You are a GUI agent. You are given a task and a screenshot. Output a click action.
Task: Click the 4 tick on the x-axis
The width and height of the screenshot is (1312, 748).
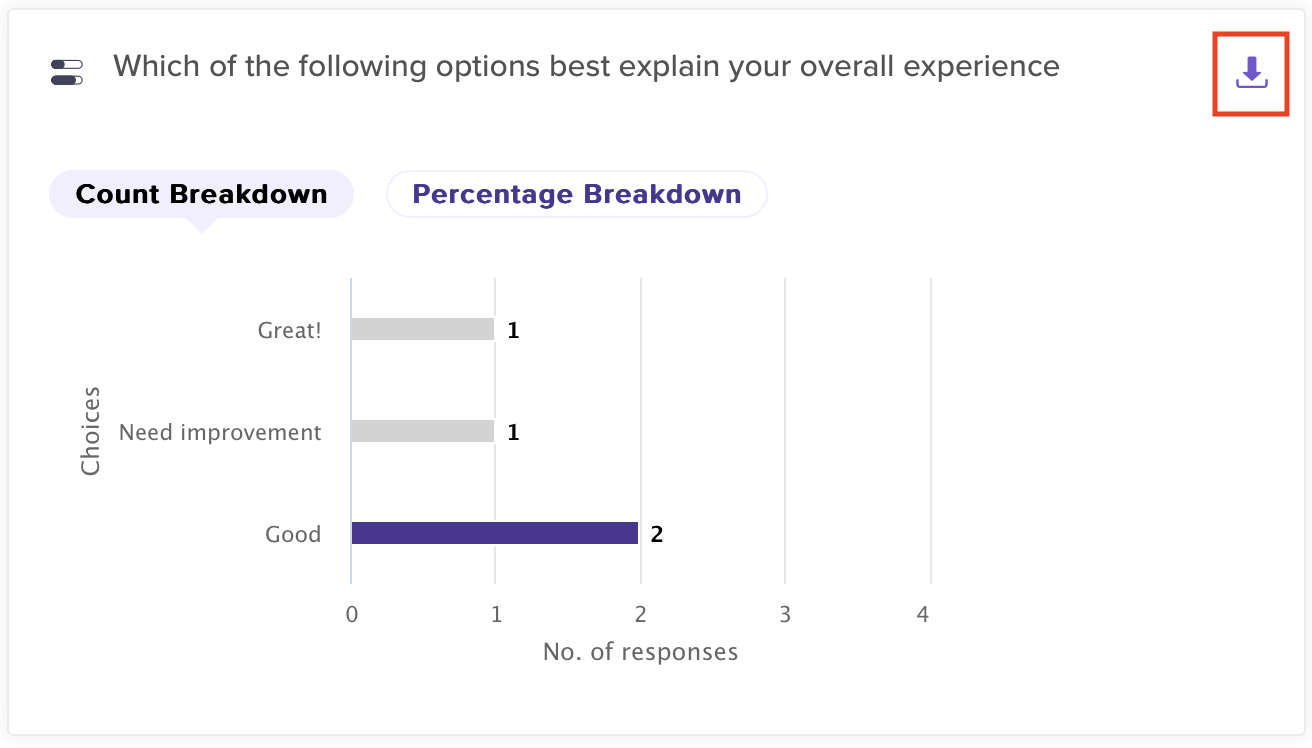click(x=923, y=614)
